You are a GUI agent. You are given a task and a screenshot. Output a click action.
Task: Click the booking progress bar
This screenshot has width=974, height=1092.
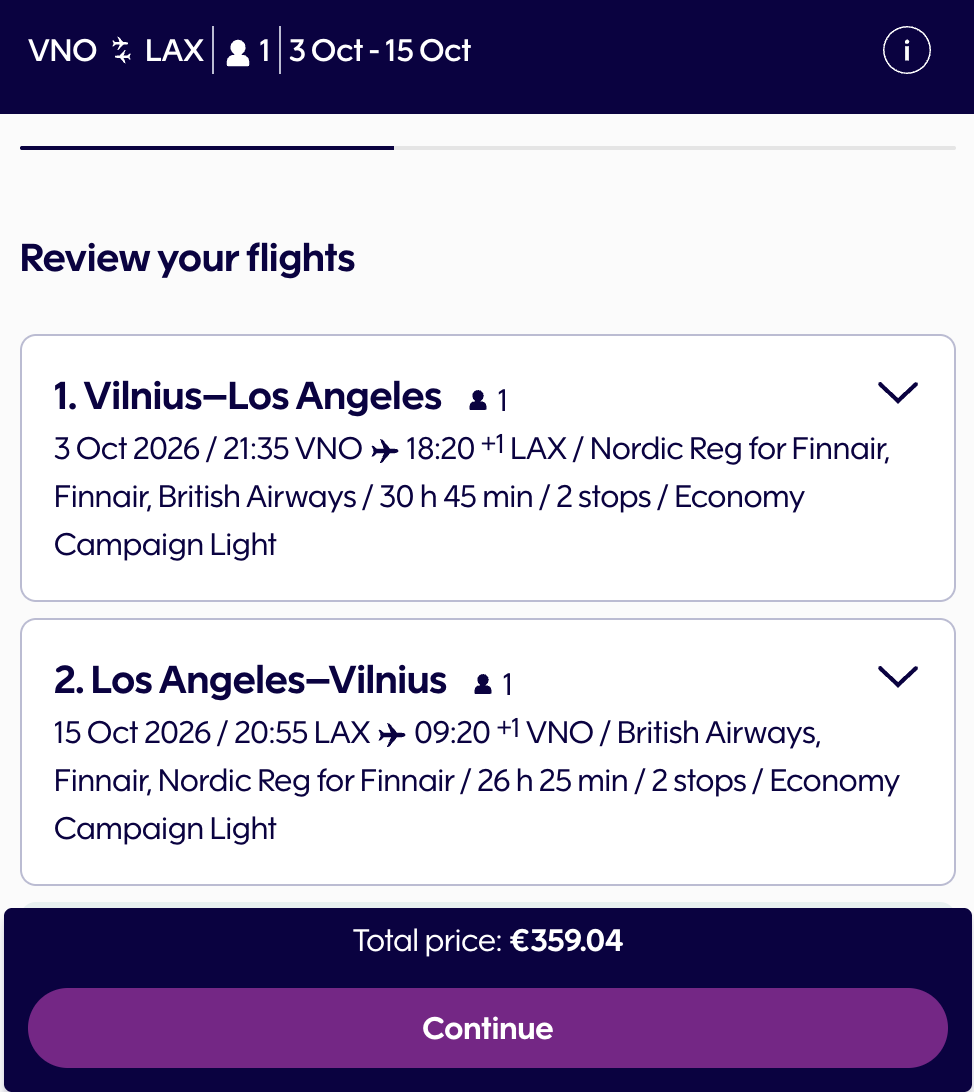pos(487,148)
